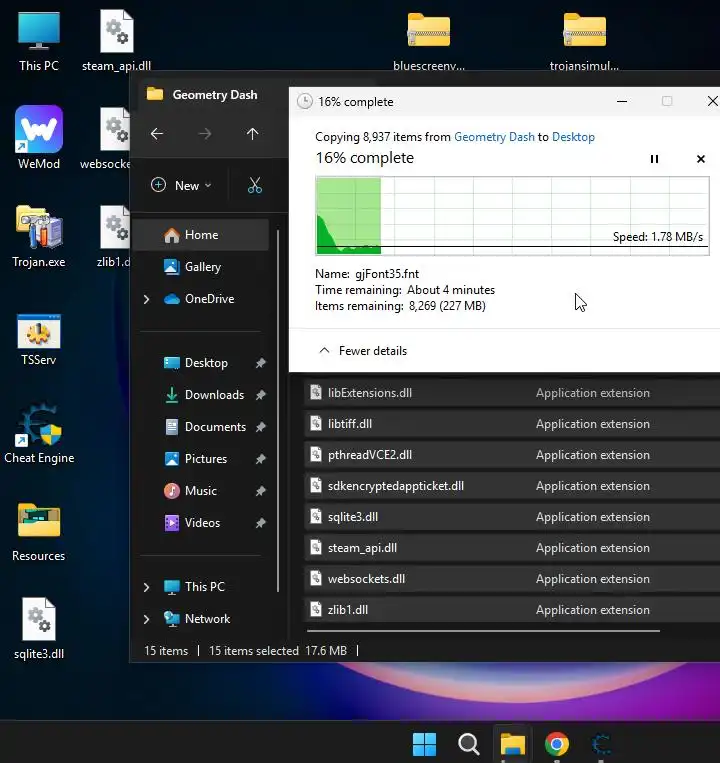Unpin Videos using its pin icon
Screen dimensions: 720x763
point(261,523)
